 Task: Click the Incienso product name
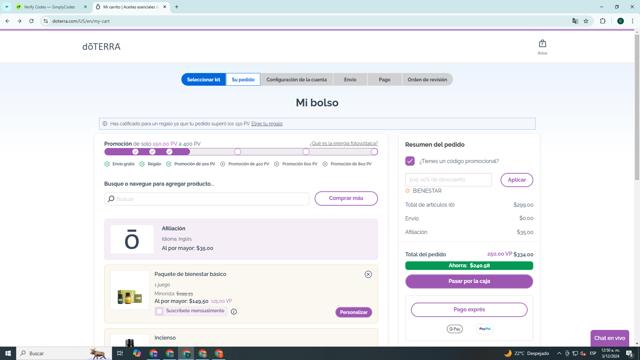165,338
